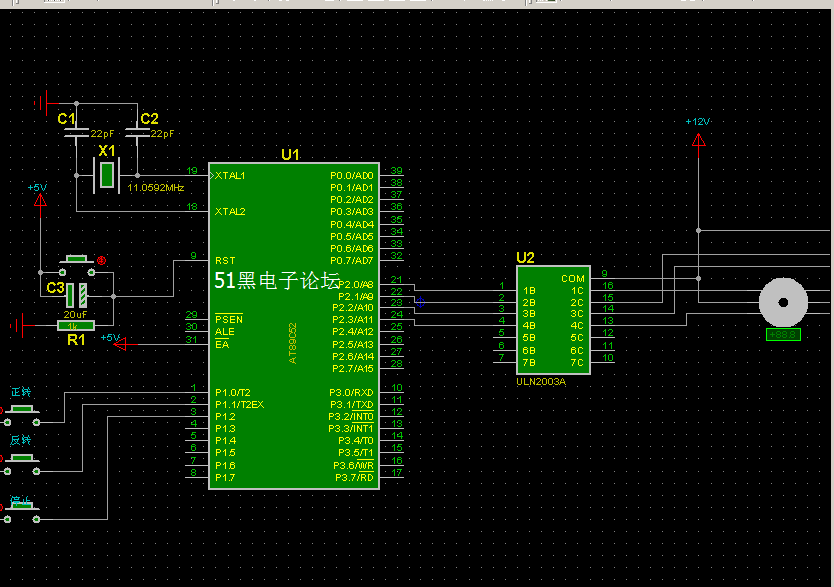Click the 1C output label on U2

(577, 291)
